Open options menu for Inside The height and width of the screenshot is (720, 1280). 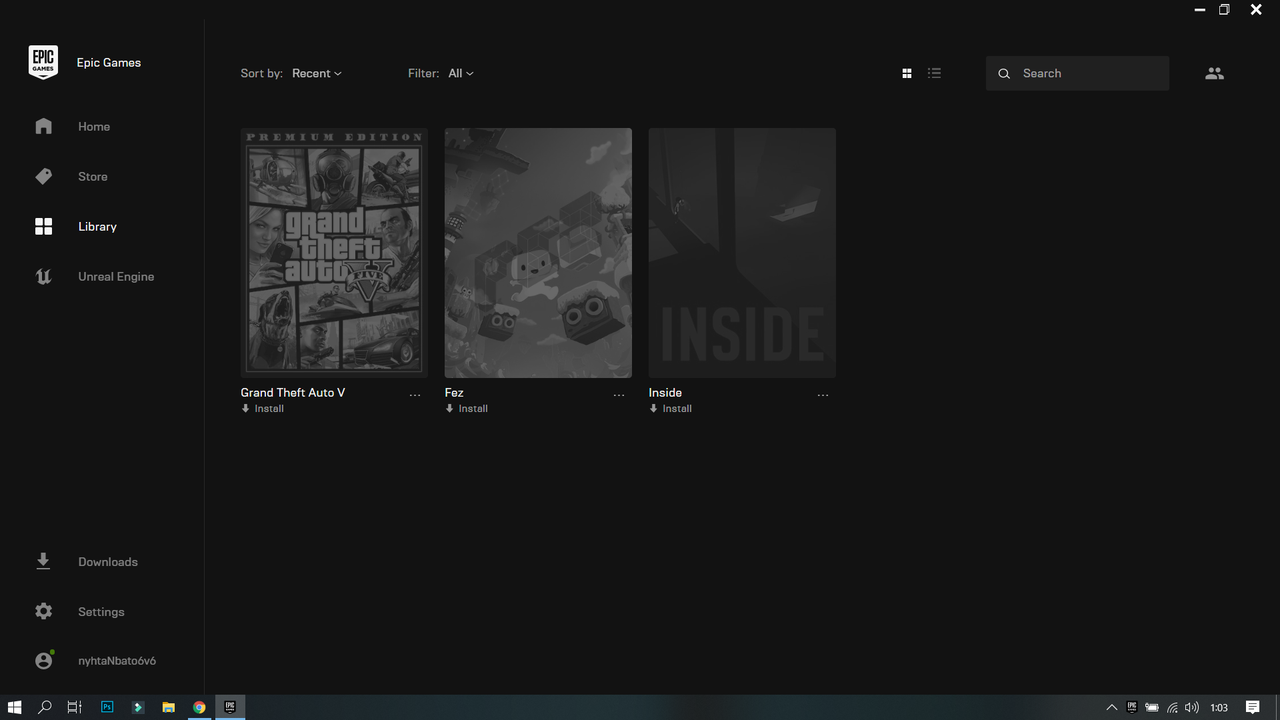tap(823, 395)
